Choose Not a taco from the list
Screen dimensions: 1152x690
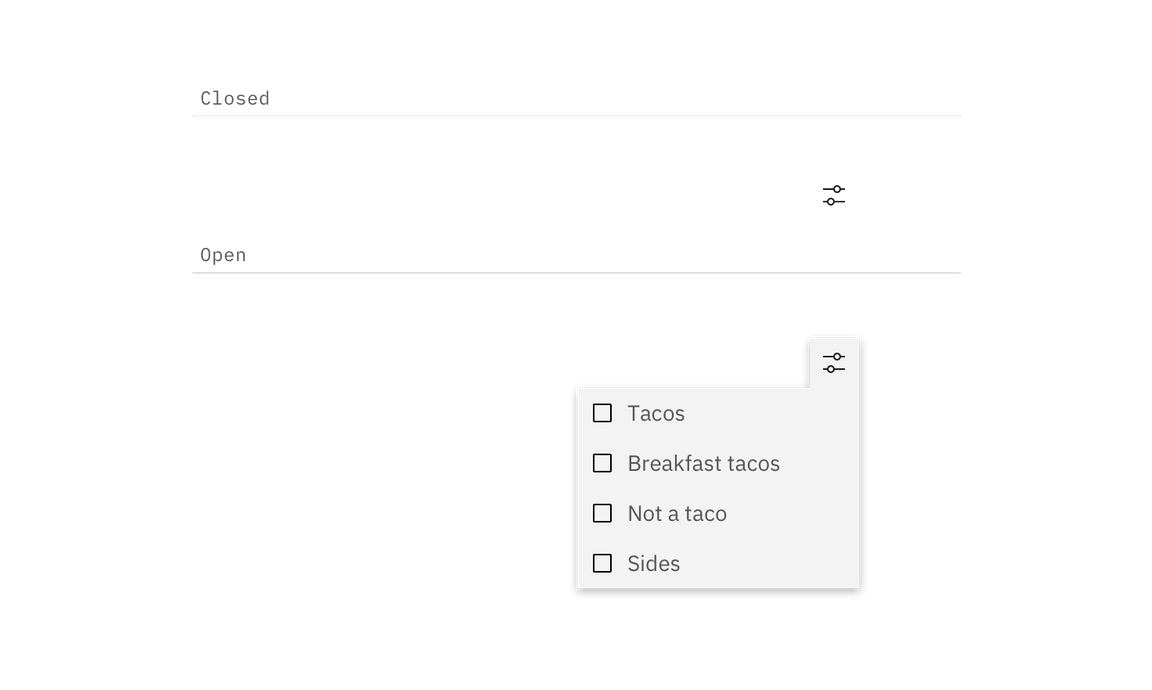[676, 513]
